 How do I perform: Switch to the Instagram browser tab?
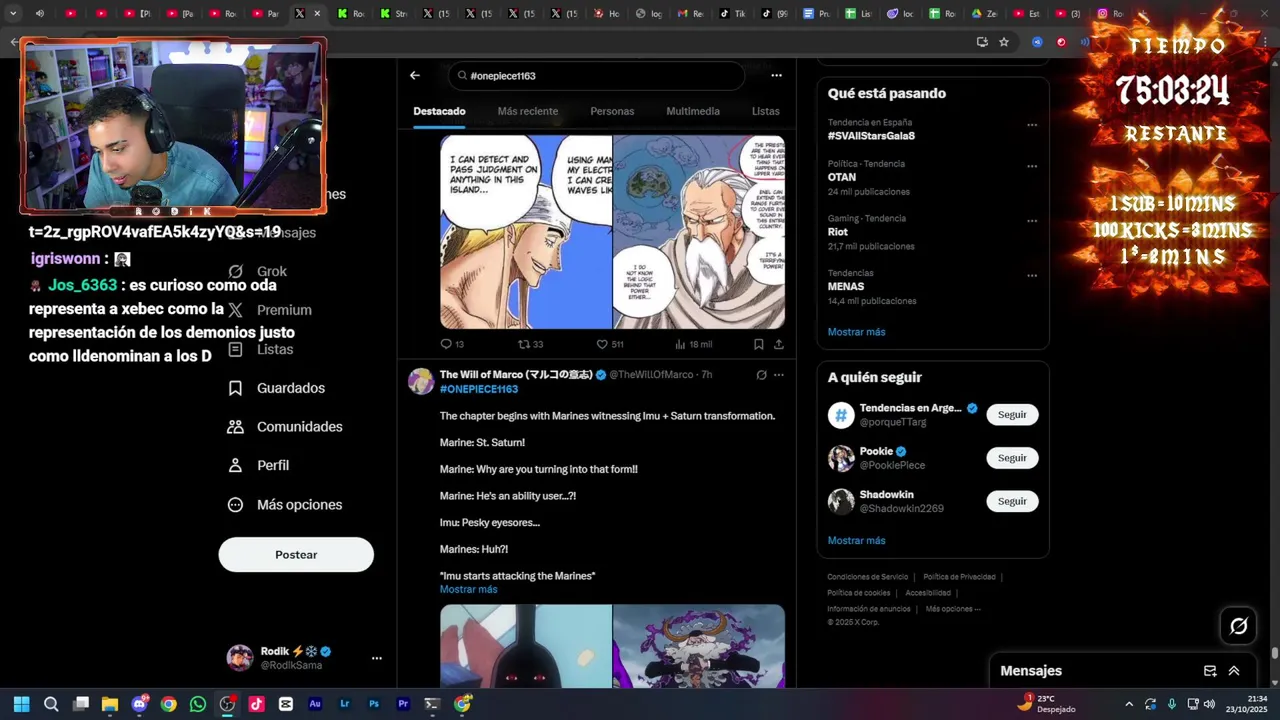coord(1110,14)
